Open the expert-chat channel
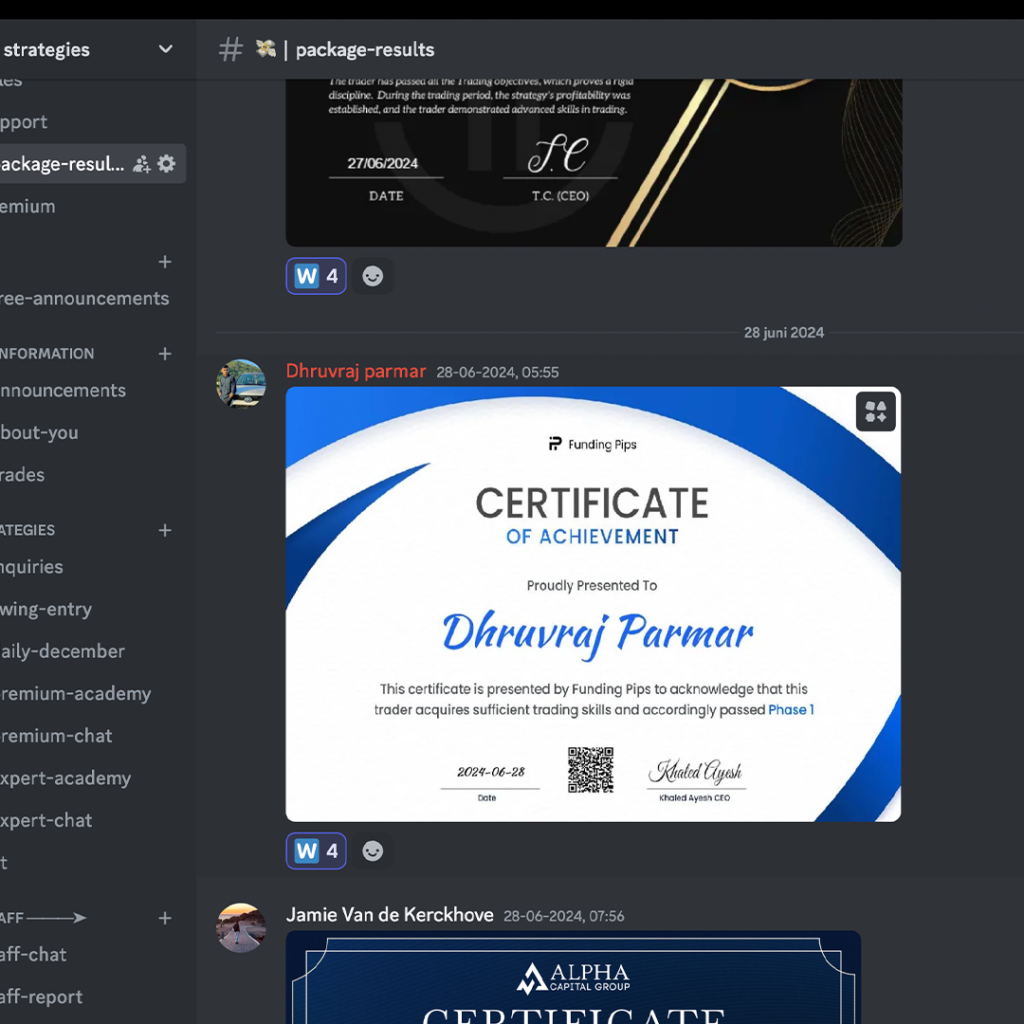Screen dimensions: 1024x1024 point(46,820)
